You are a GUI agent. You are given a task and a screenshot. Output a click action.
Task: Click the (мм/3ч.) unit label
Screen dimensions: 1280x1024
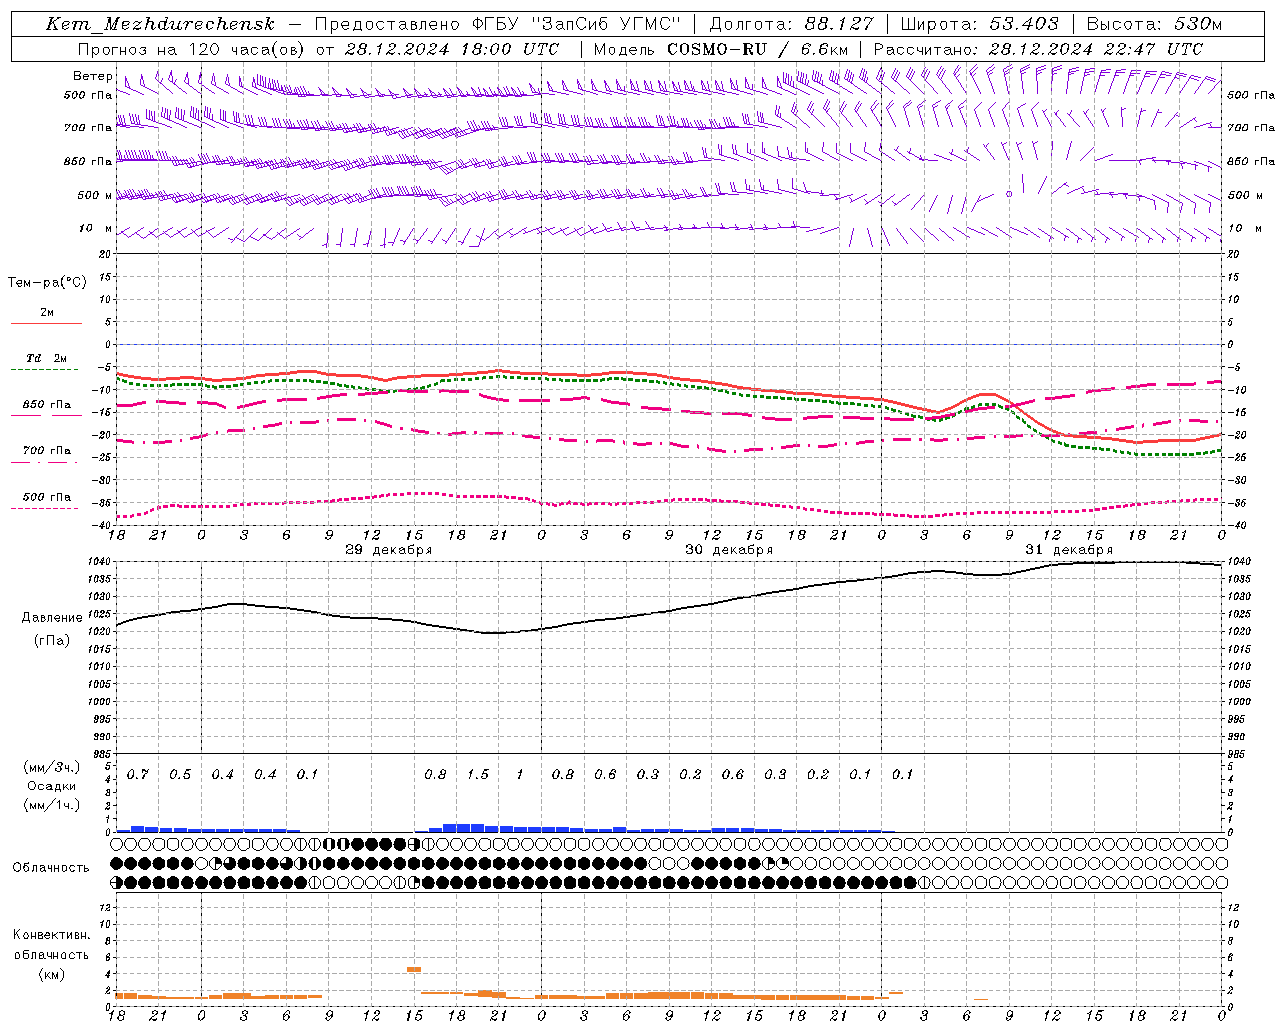(x=52, y=768)
